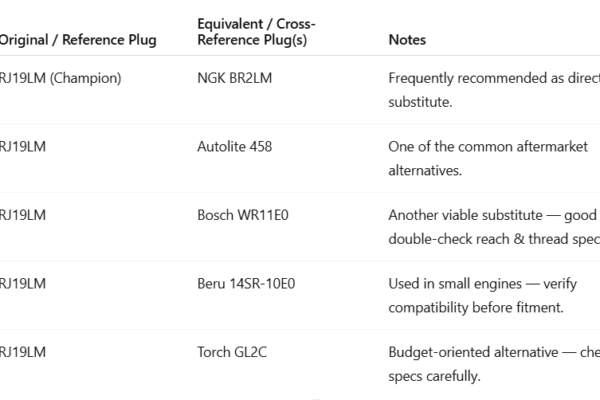Screen dimensions: 600x400
Task: Click the 'compatibility before fitment' text line
Action: tap(476, 307)
